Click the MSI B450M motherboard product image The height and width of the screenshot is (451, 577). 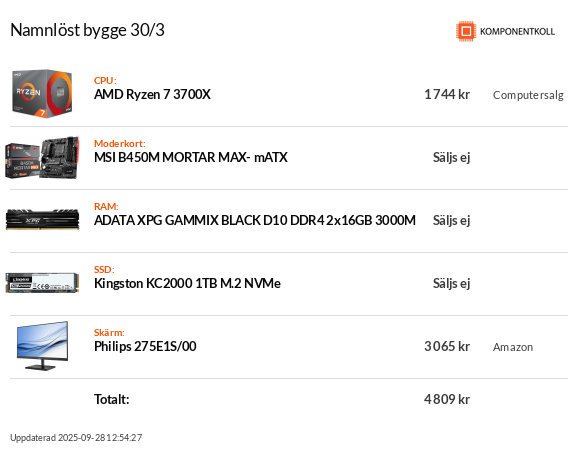click(x=42, y=157)
